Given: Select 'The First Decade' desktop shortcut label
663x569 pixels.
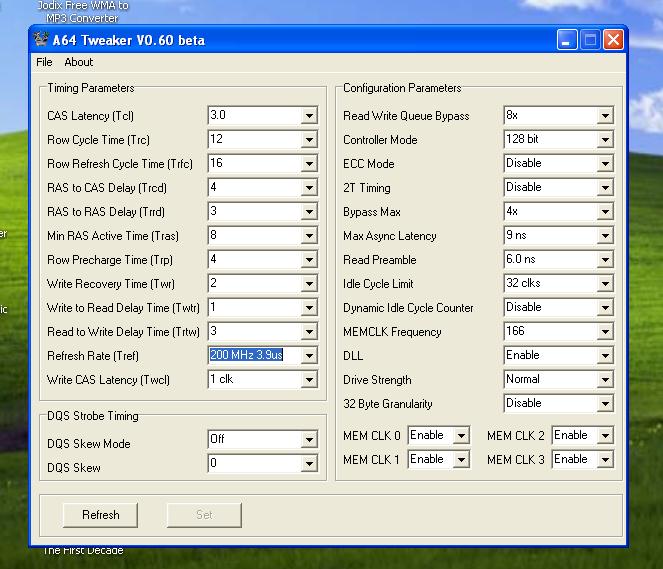Looking at the screenshot, I should [x=83, y=550].
